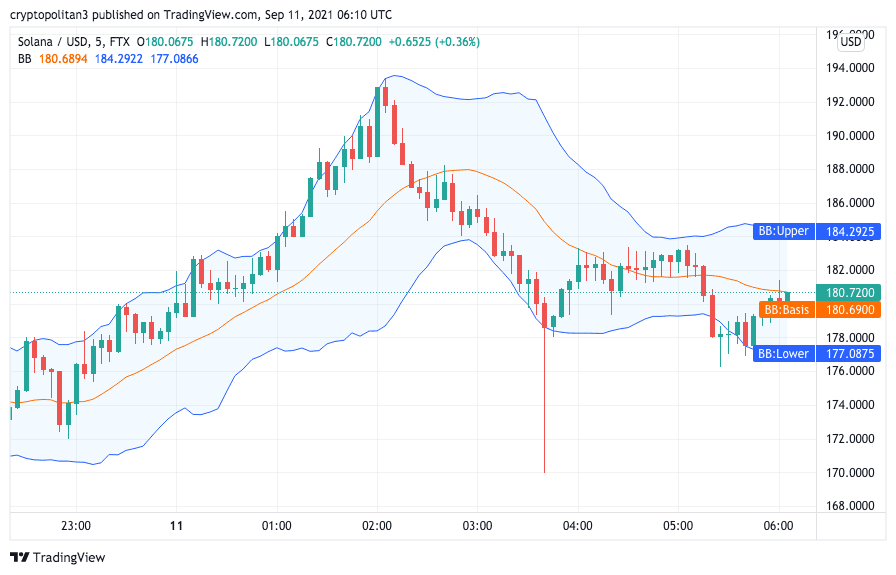Click the TradingView logo icon
Viewport: 896px width, 575px height.
19,557
